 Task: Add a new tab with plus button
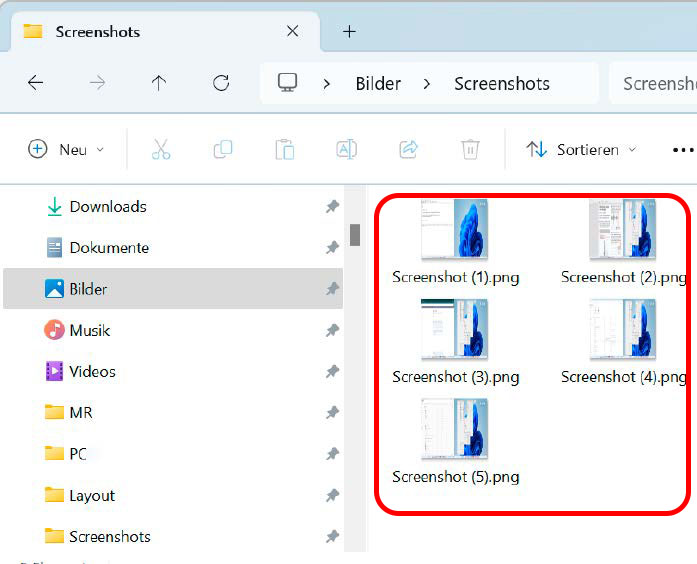pos(349,32)
